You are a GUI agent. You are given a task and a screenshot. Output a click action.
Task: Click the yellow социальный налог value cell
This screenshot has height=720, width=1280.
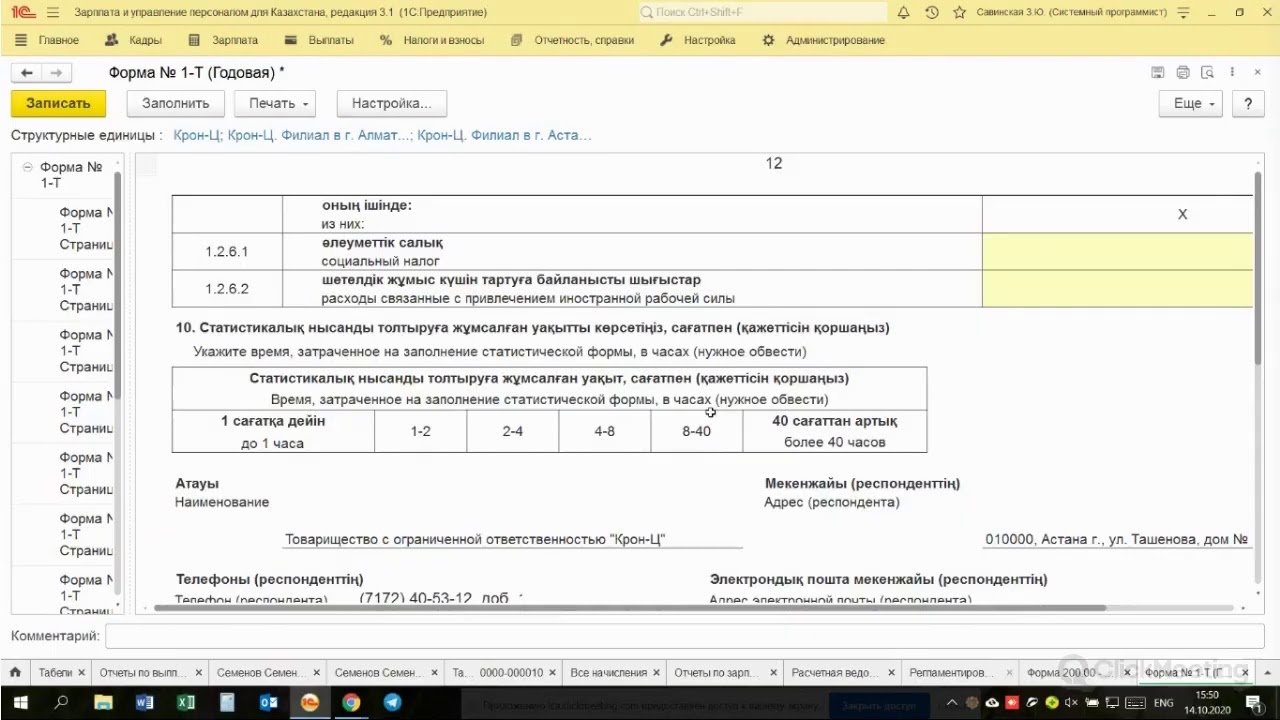[x=1117, y=252]
